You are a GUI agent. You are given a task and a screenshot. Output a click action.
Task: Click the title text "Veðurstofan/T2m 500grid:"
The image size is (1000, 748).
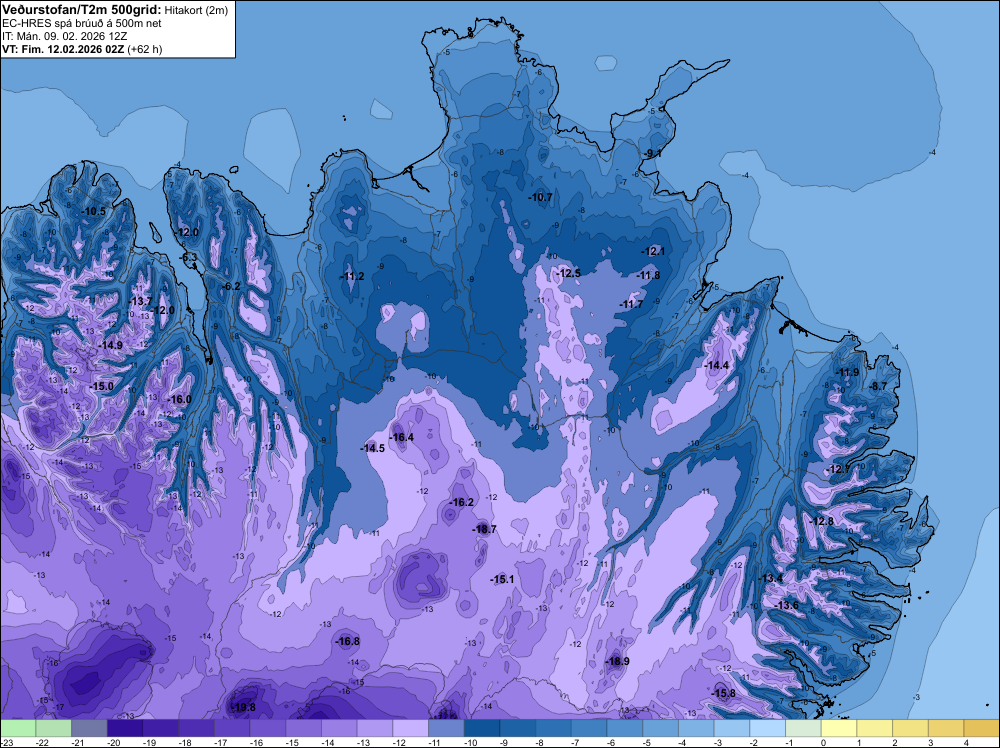point(81,10)
